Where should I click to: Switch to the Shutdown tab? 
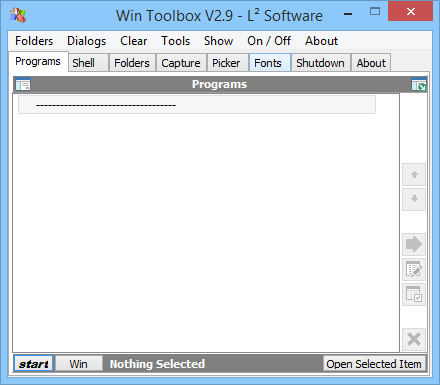pyautogui.click(x=320, y=63)
